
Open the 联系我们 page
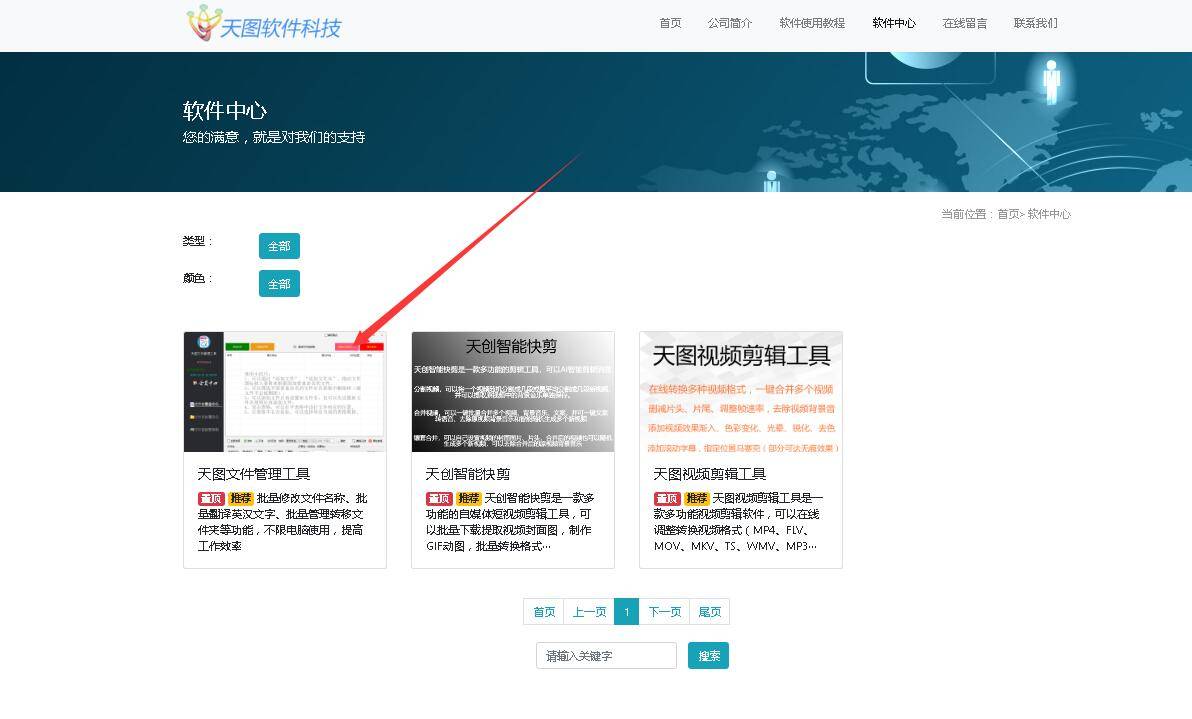click(x=1035, y=23)
